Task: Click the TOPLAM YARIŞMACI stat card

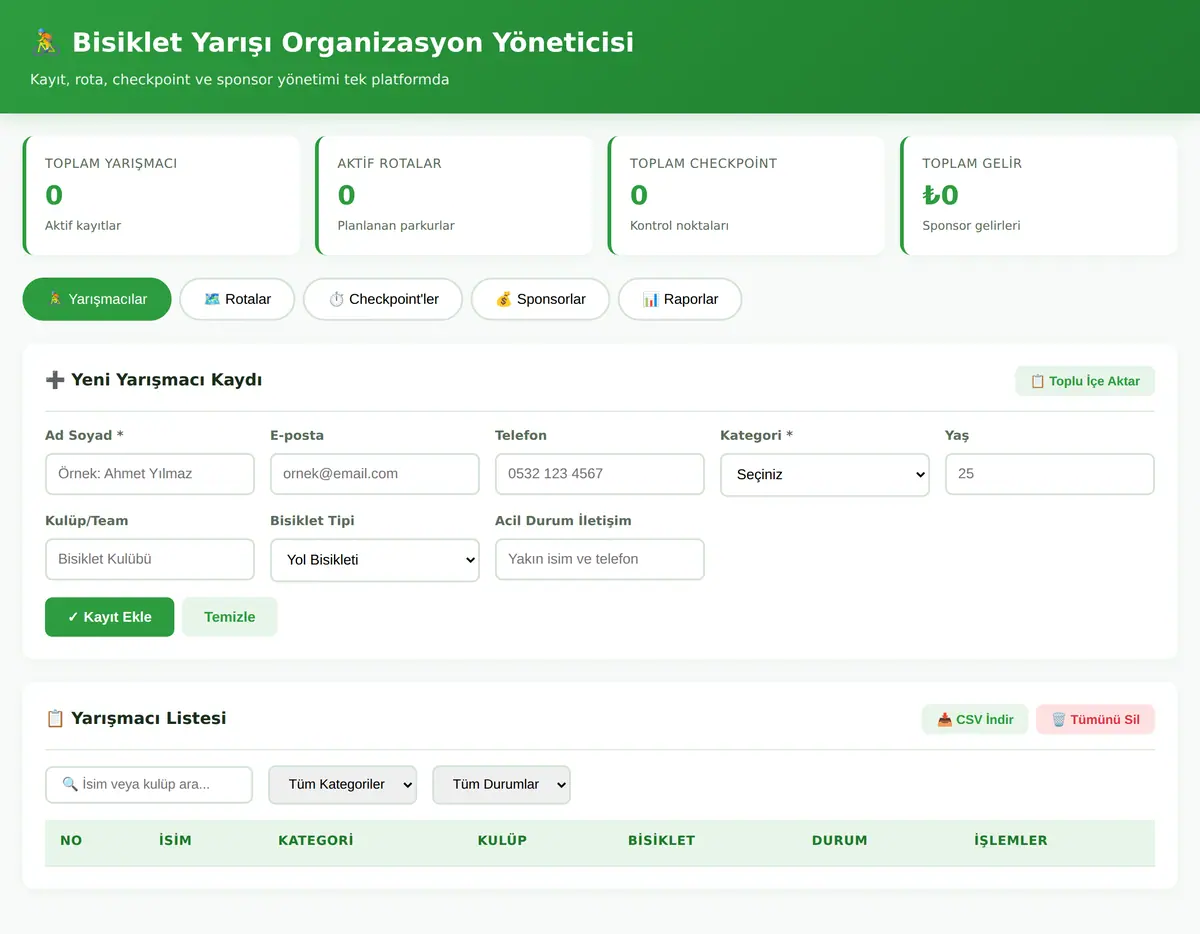Action: [161, 195]
